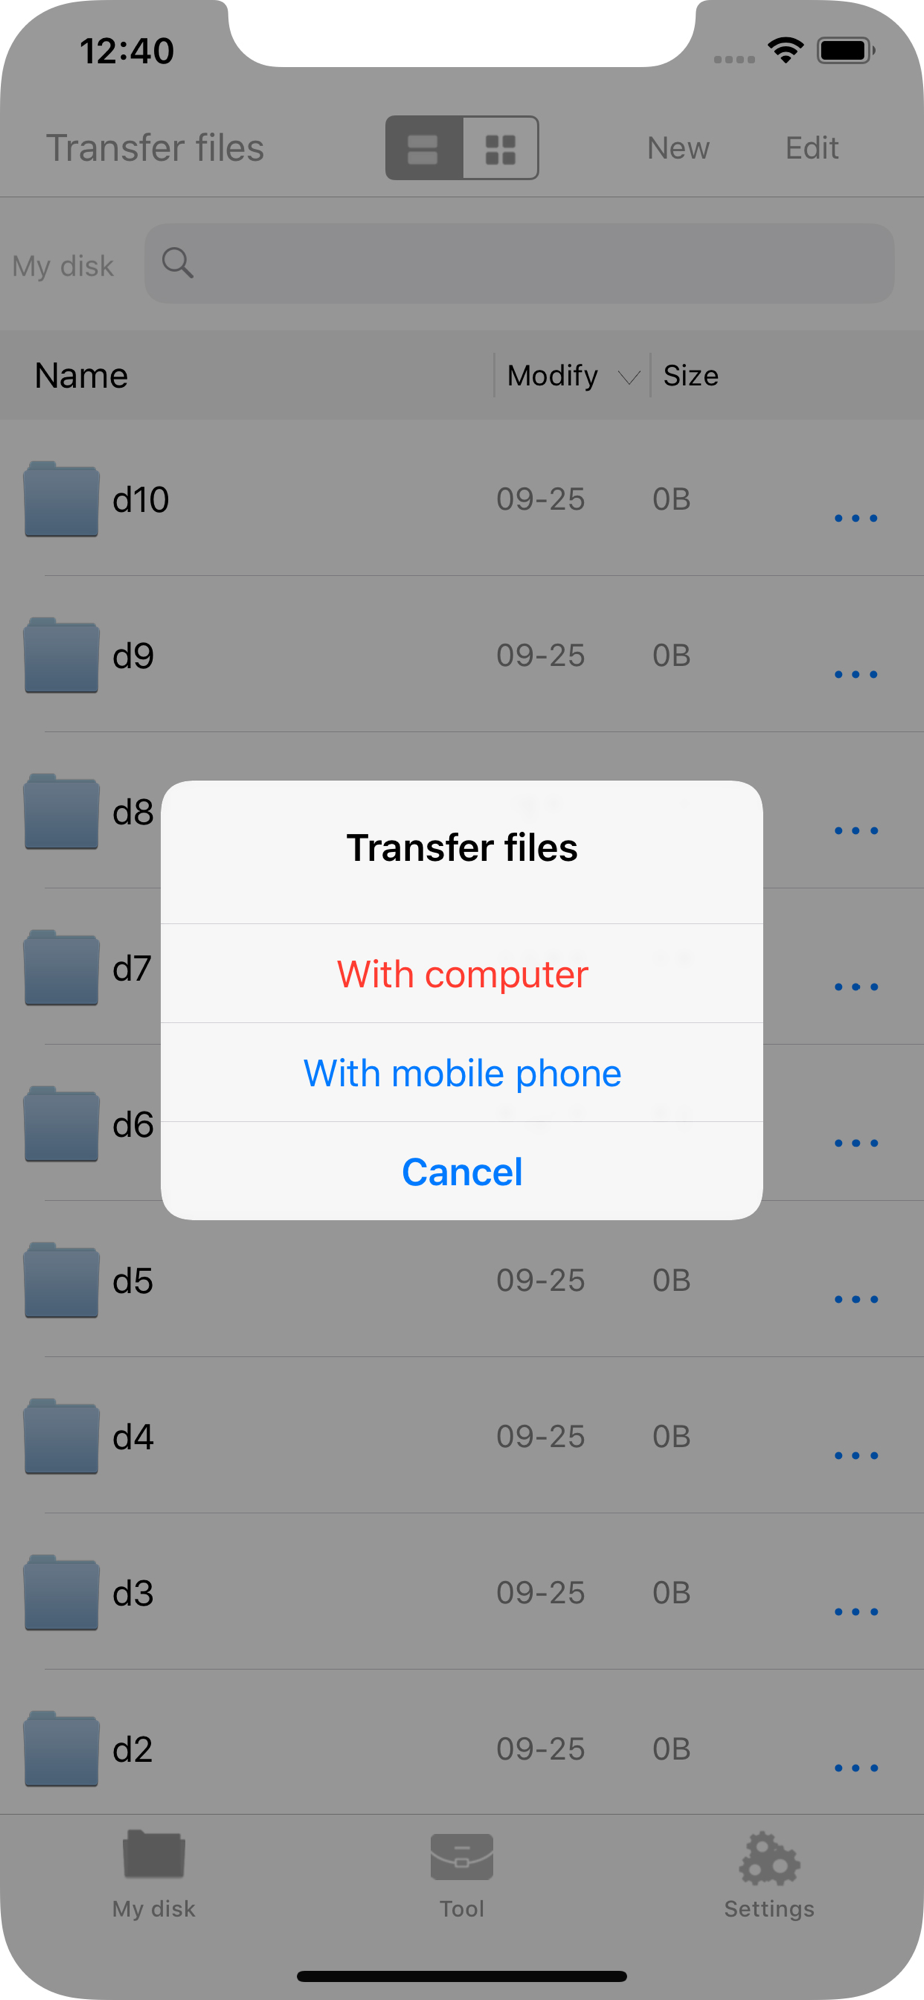The image size is (924, 2000).
Task: Focus the My disk search field
Action: 519,263
